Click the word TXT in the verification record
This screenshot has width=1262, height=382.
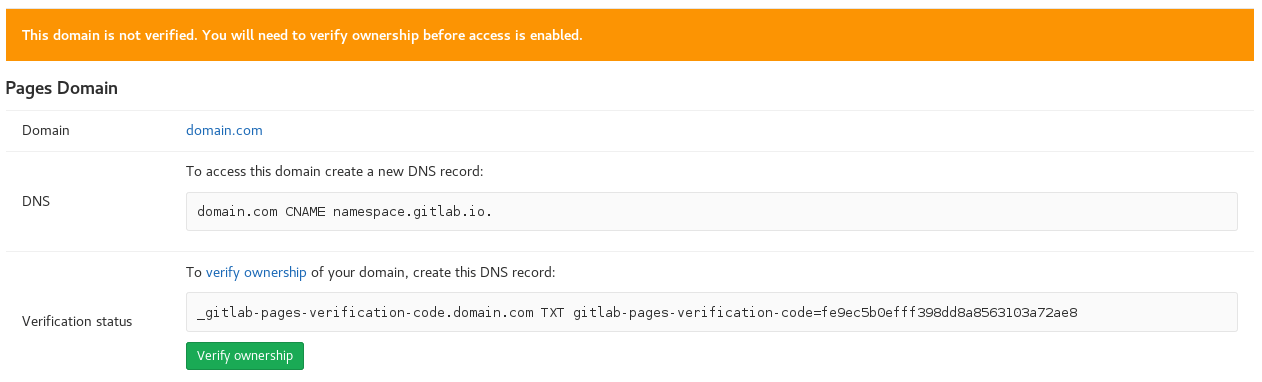(x=553, y=312)
